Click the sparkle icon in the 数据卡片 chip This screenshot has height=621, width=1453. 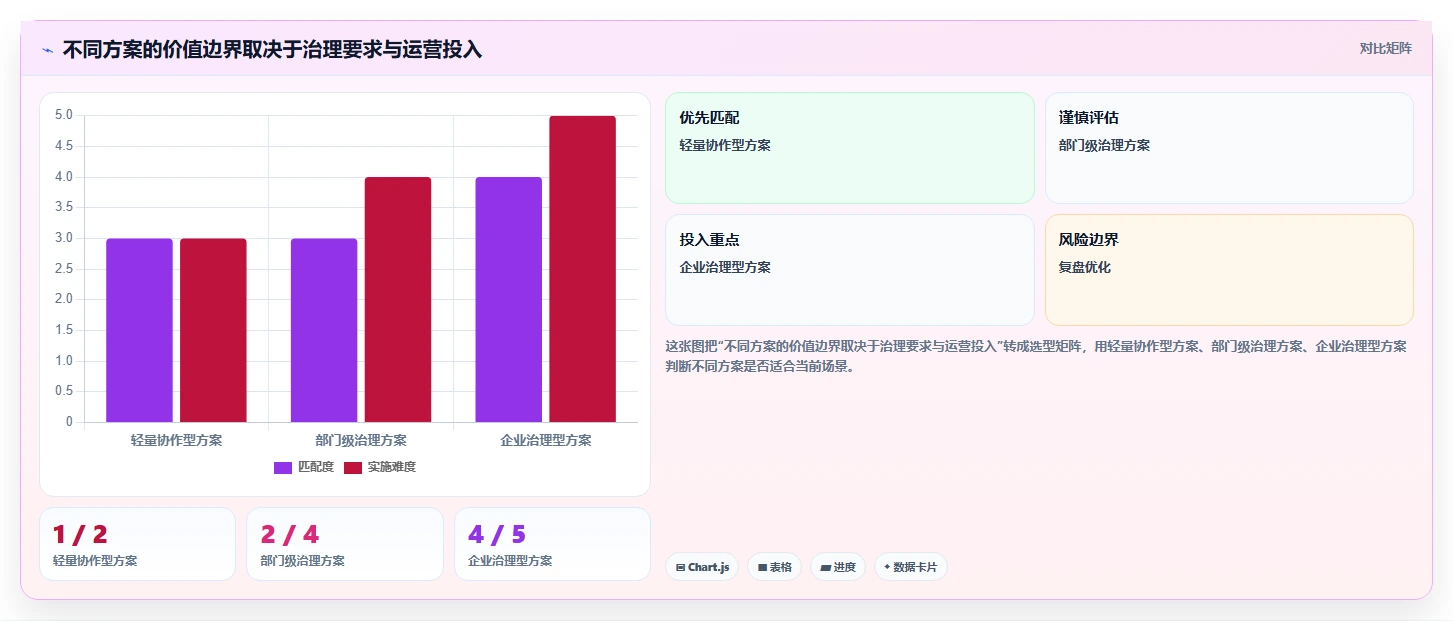[x=887, y=567]
